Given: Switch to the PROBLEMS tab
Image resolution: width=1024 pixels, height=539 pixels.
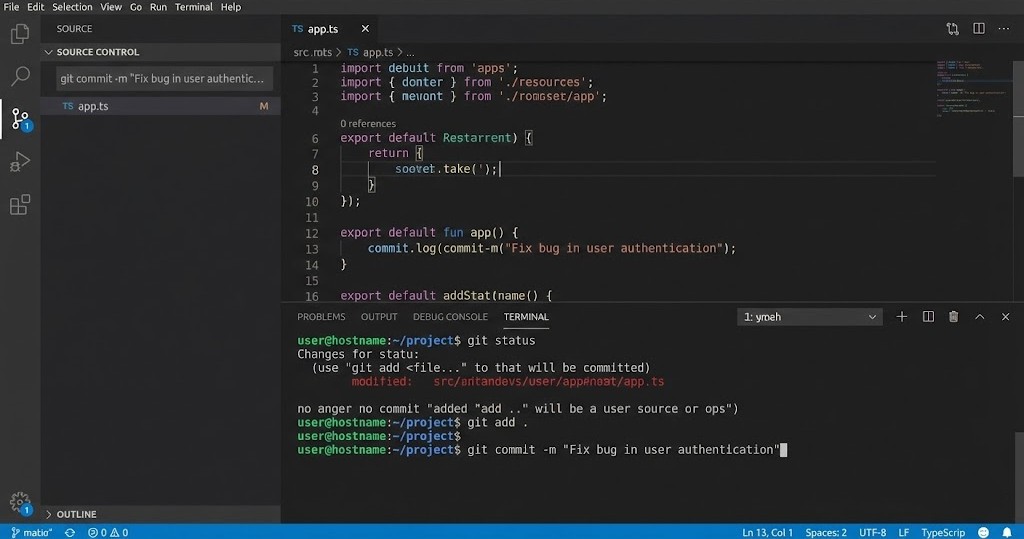Looking at the screenshot, I should click(321, 317).
